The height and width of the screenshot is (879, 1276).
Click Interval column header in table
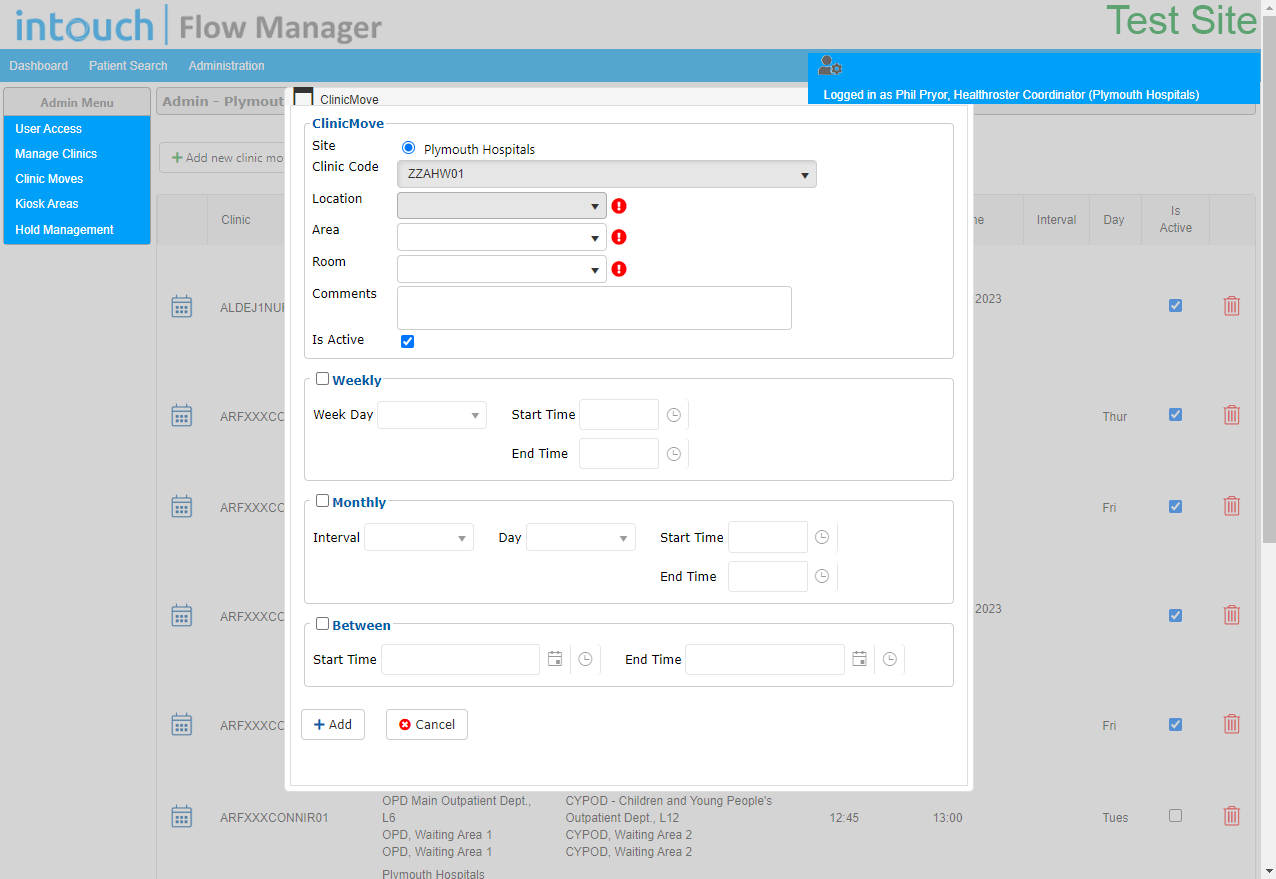(1056, 220)
